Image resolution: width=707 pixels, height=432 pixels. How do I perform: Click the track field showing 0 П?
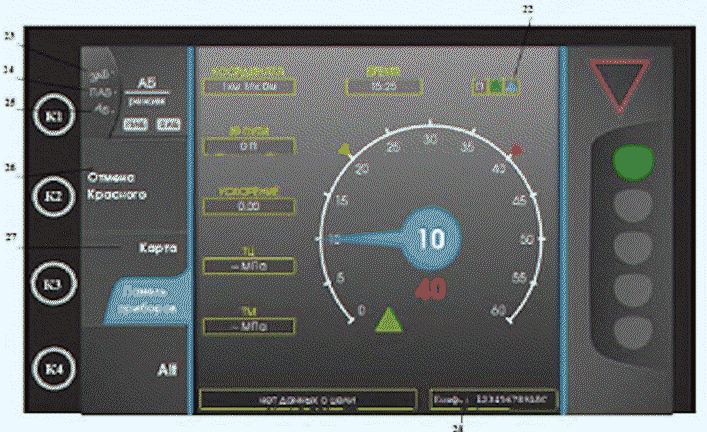coord(249,147)
